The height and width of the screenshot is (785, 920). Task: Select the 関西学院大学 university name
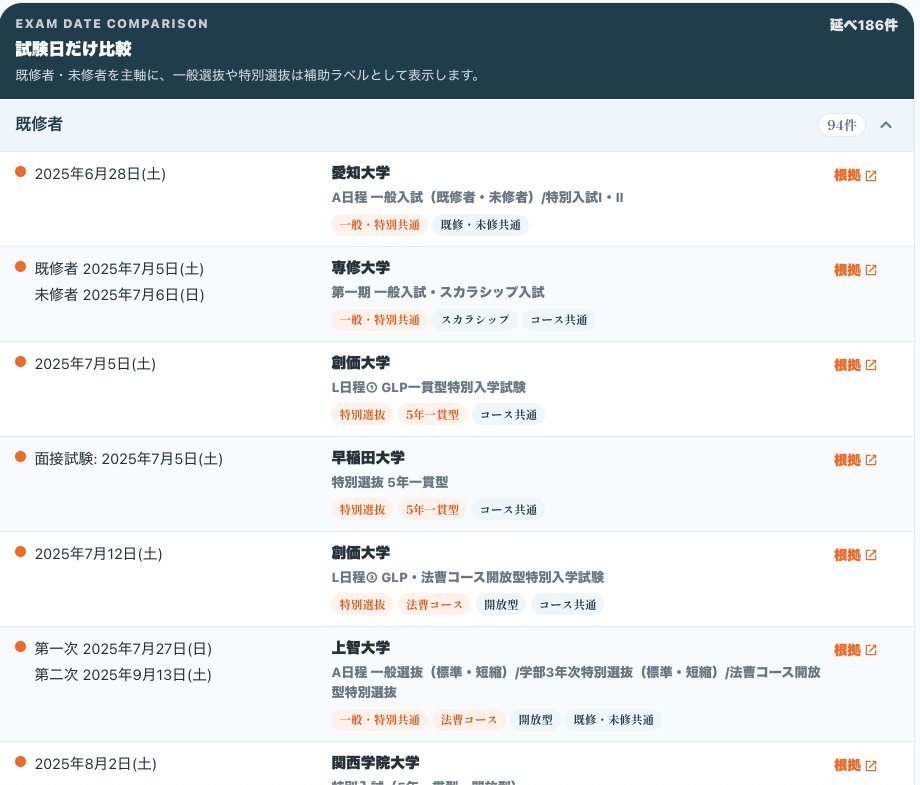click(x=375, y=763)
